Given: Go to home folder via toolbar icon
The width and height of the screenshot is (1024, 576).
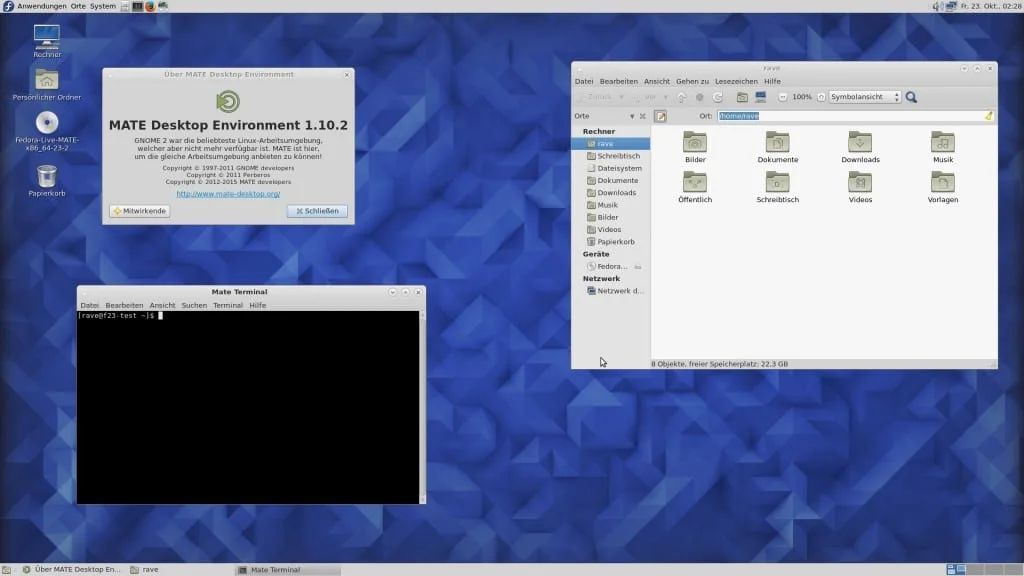Looking at the screenshot, I should click(x=742, y=97).
